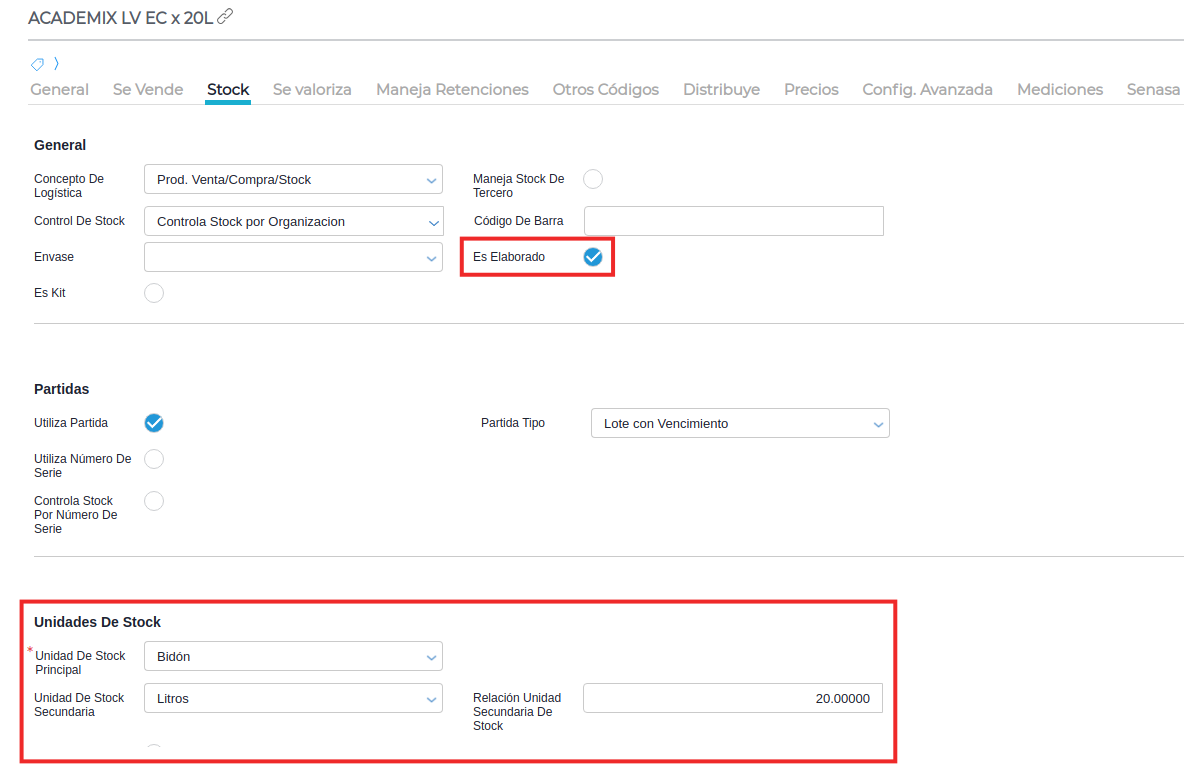Click the Relación Unidad Secundaria De Stock field
Image resolution: width=1184 pixels, height=782 pixels.
[x=733, y=699]
